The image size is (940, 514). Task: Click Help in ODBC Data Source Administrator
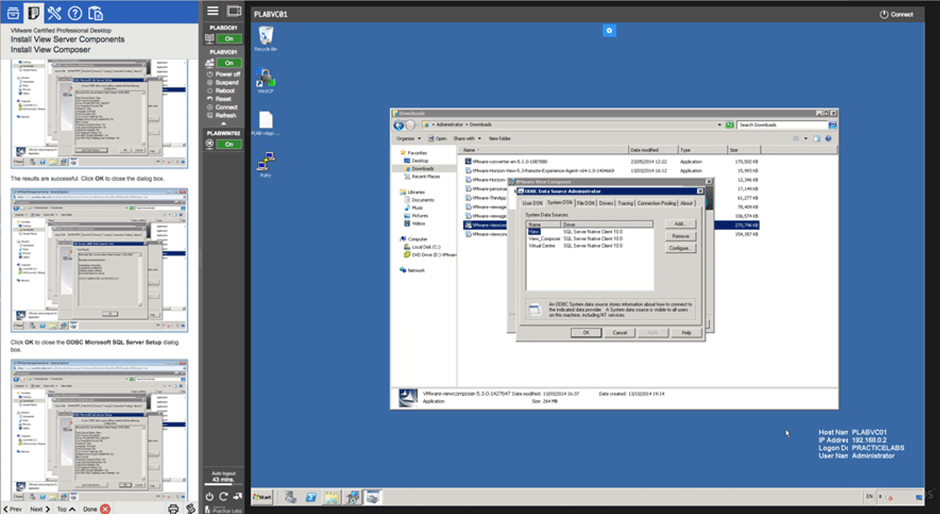point(686,332)
